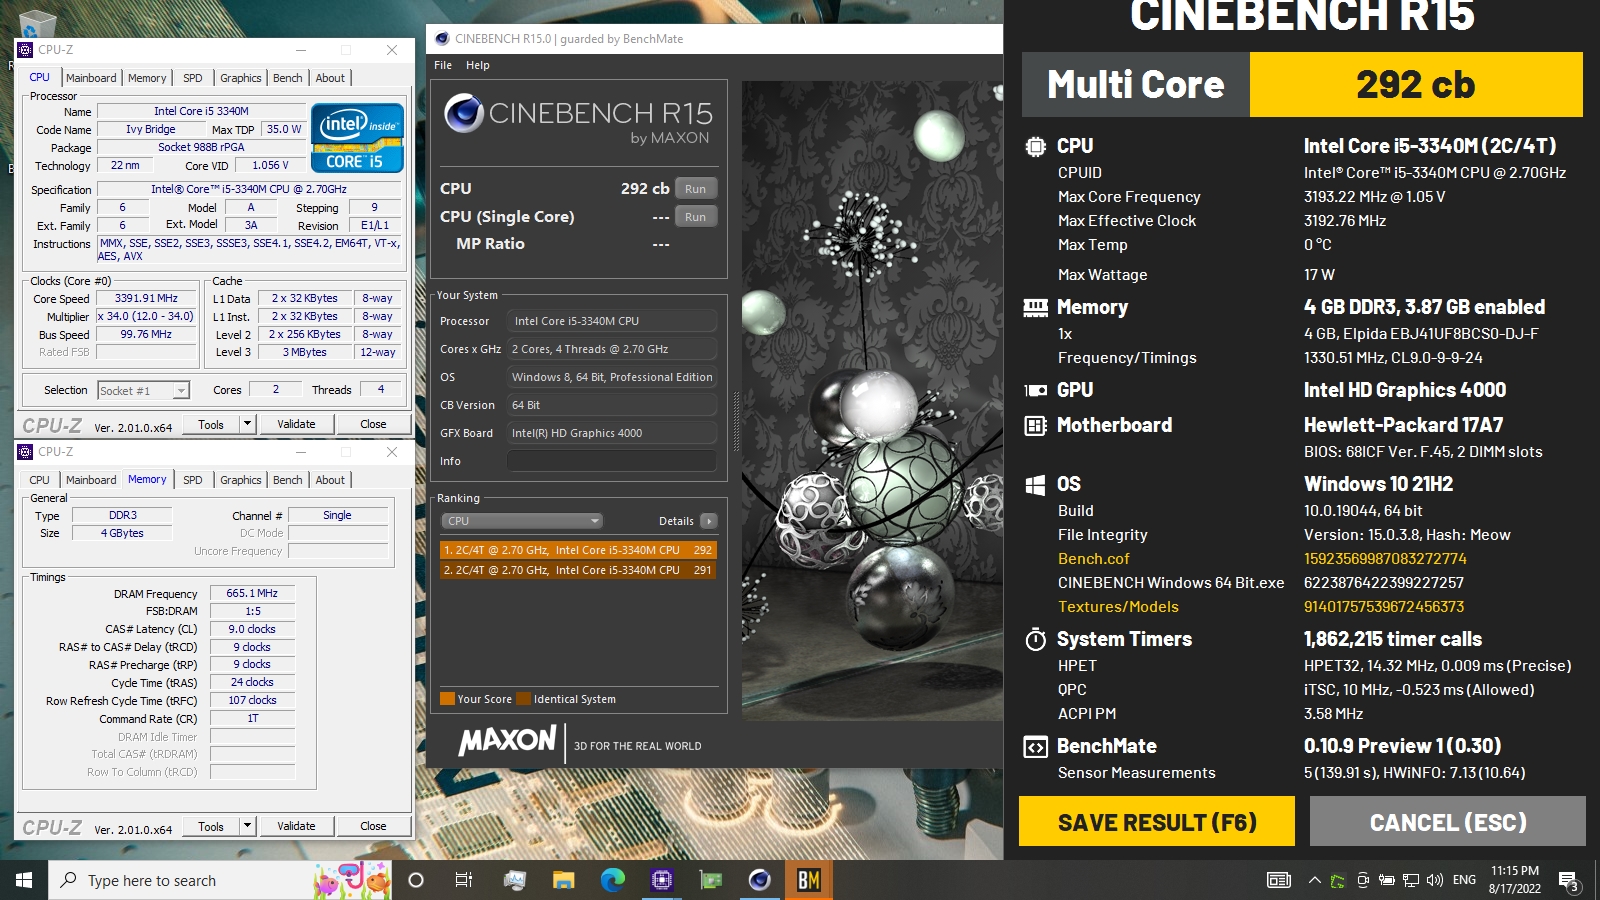Click the System Timers clock icon
The image size is (1600, 900).
1036,639
